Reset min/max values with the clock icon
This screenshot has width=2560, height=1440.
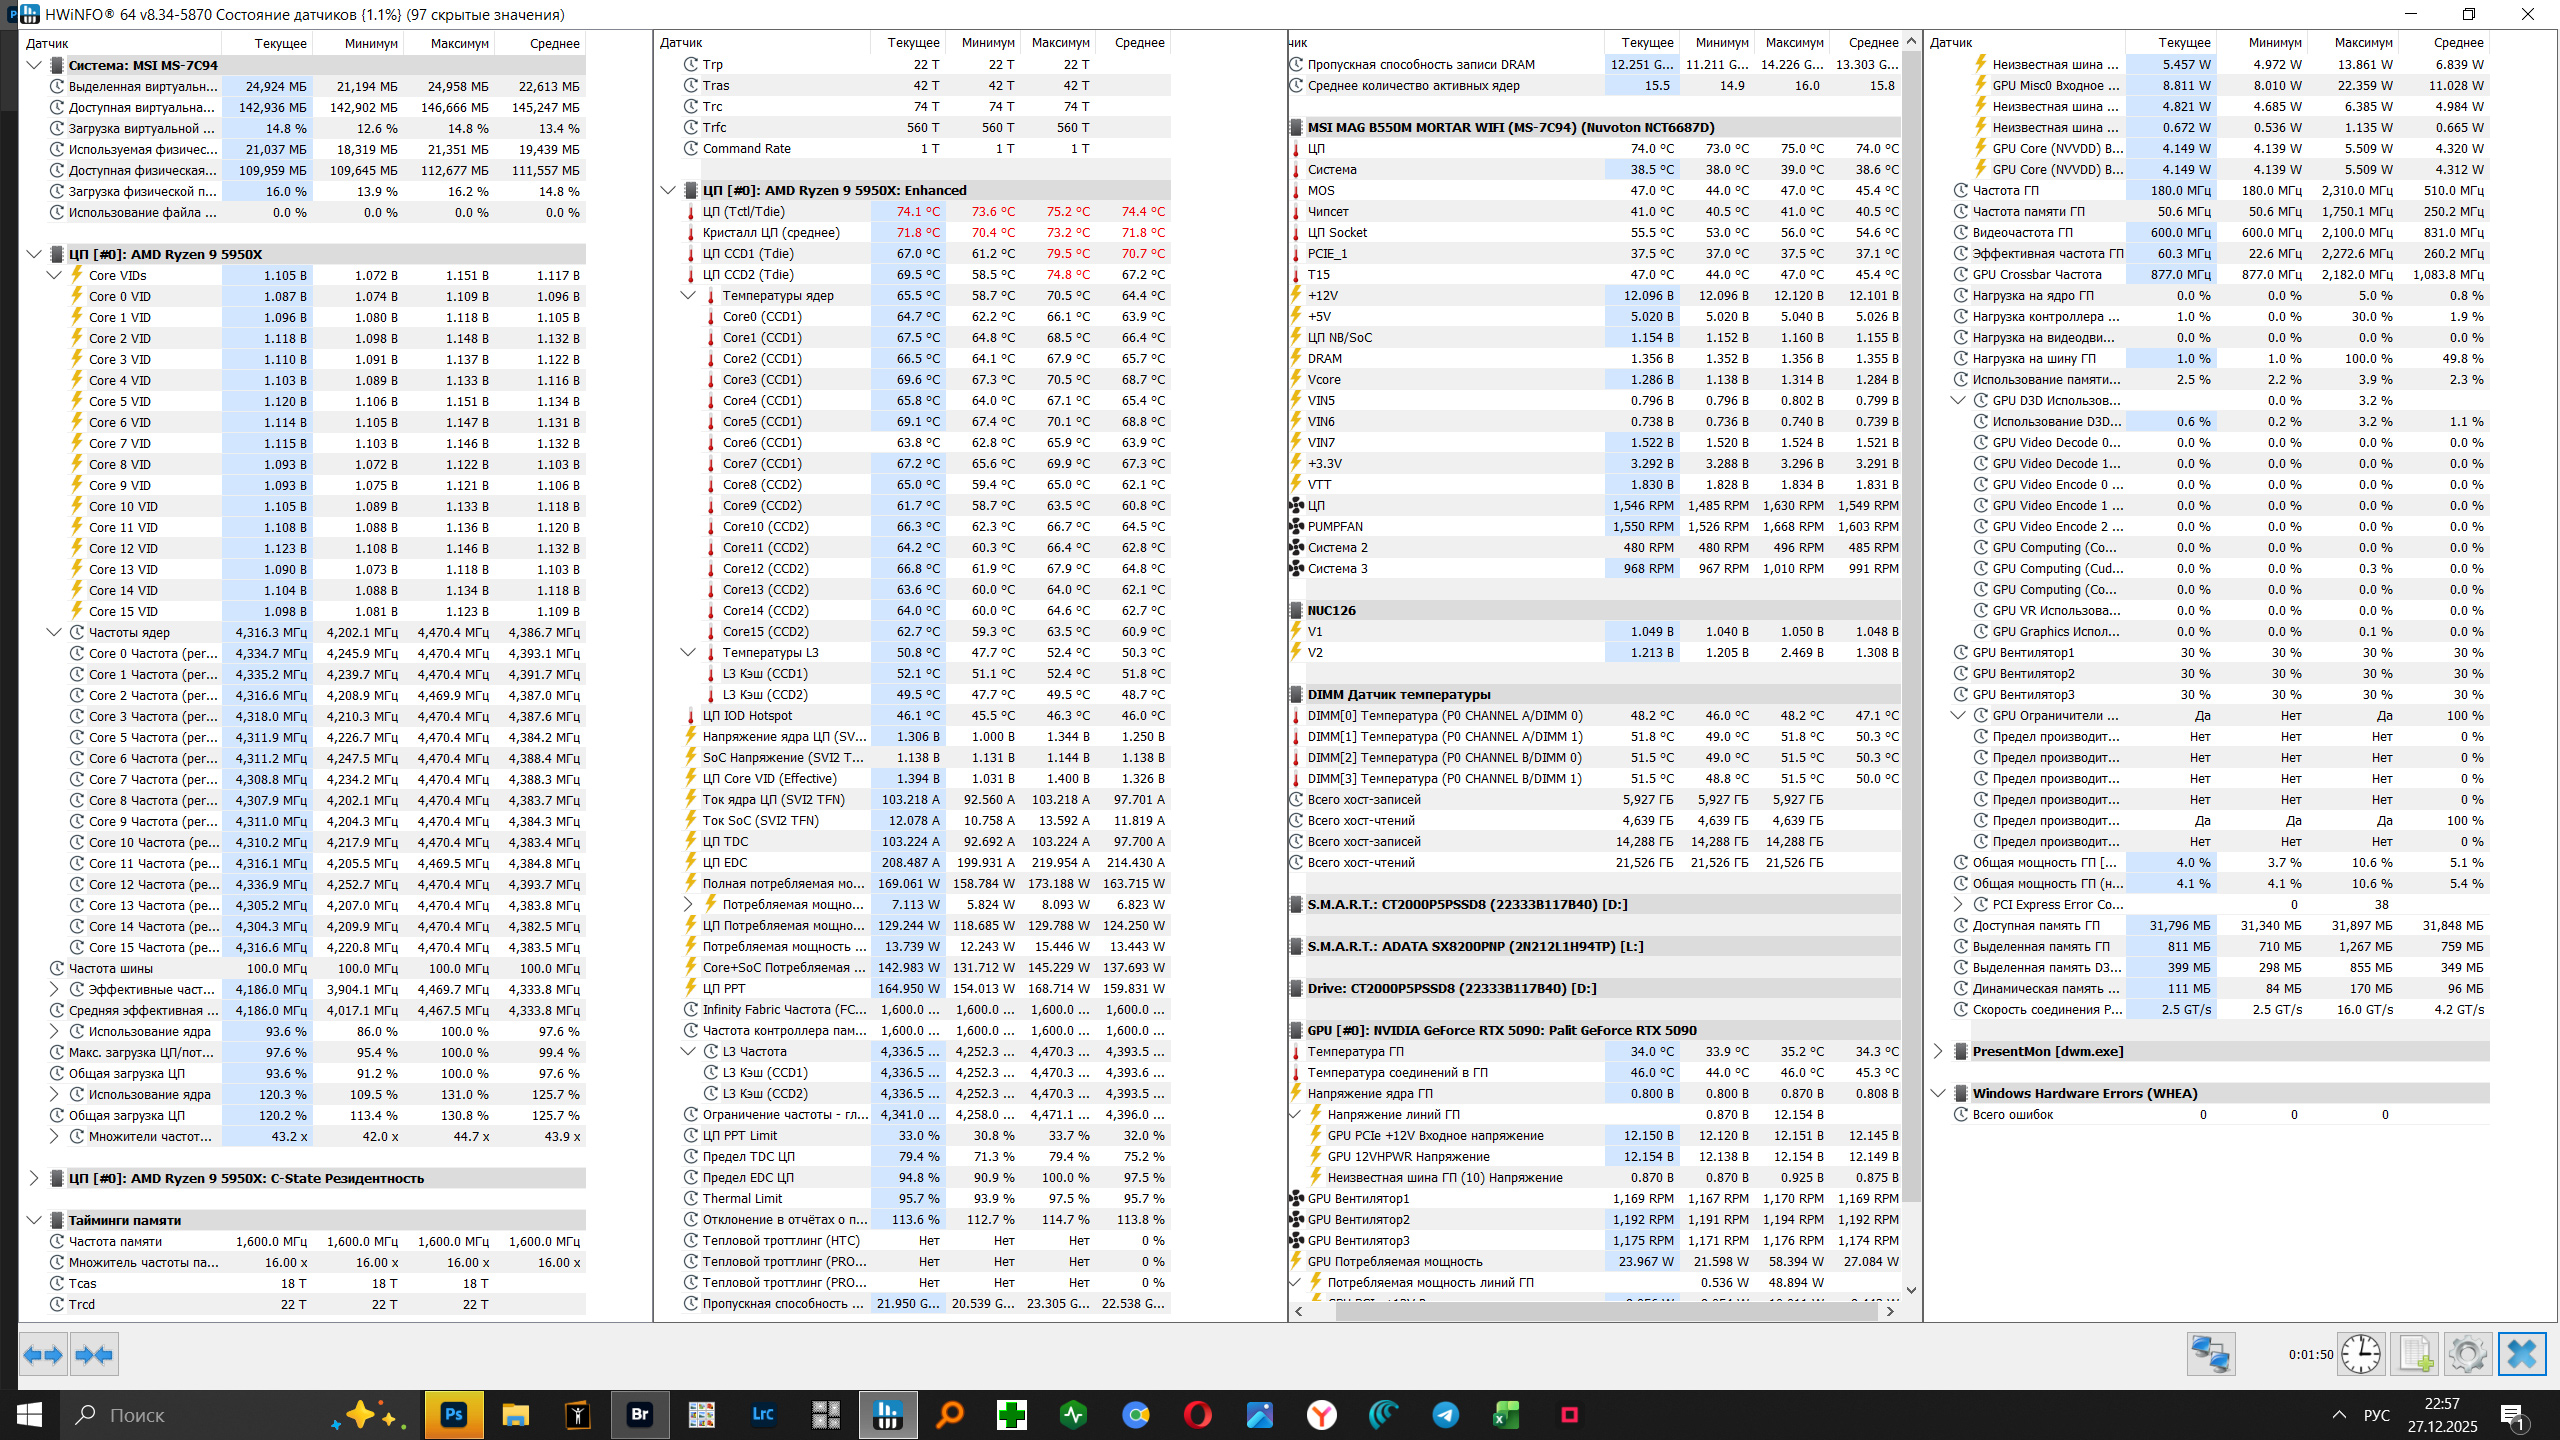tap(2361, 1355)
